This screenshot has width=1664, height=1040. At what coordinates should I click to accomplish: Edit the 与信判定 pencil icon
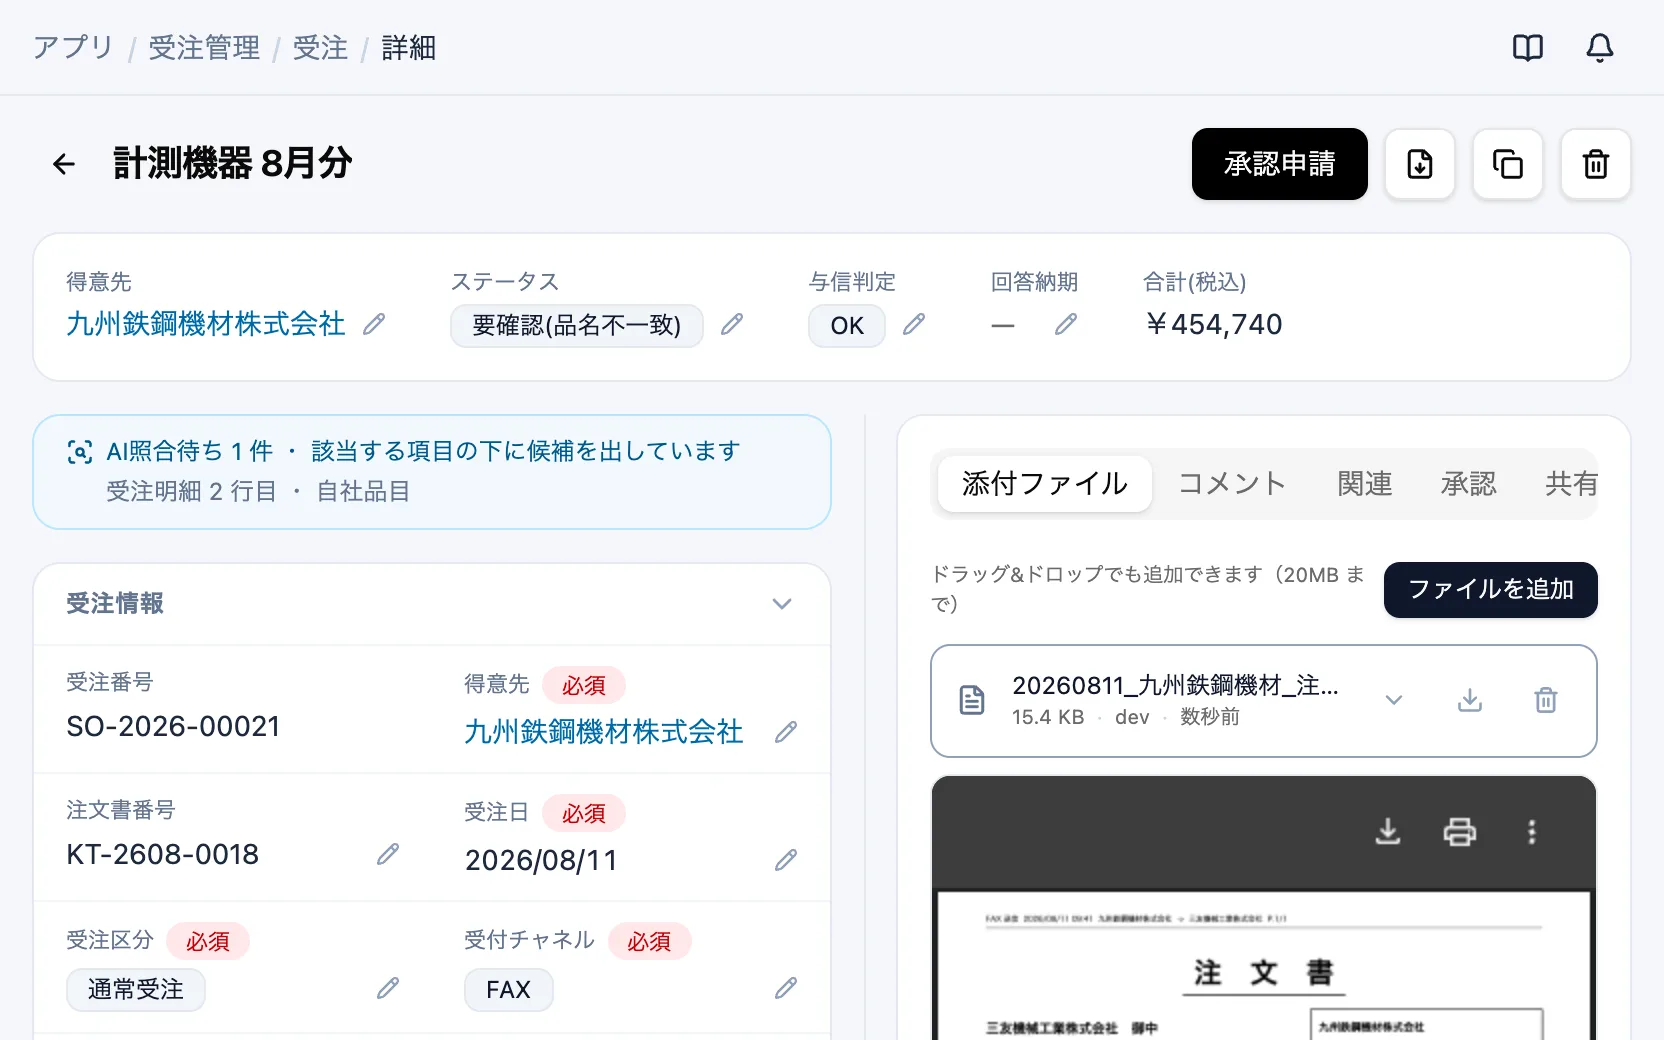914,324
